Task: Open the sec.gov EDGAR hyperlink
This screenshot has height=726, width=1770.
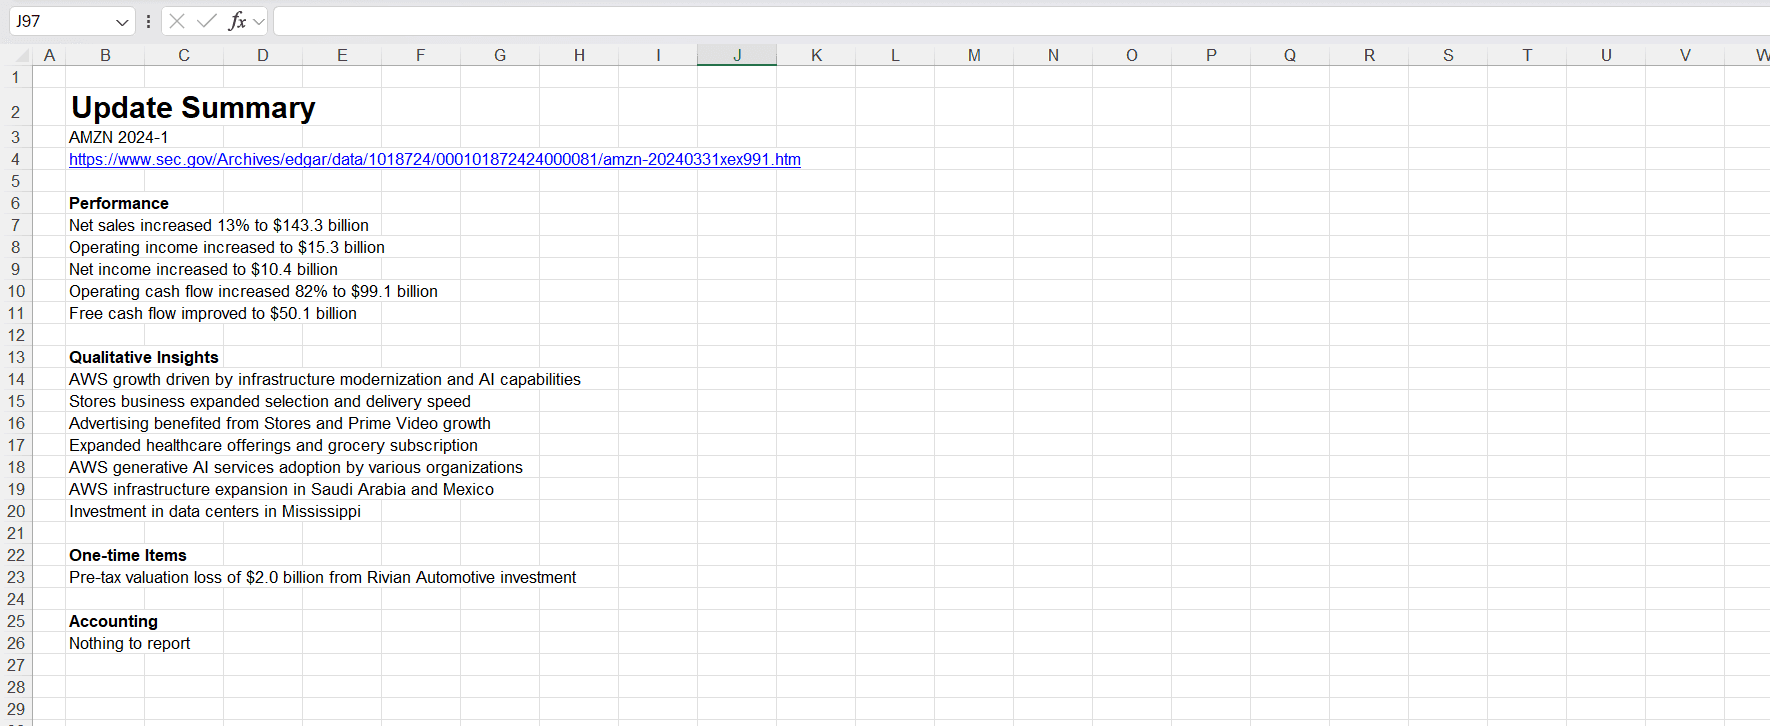Action: [x=434, y=160]
